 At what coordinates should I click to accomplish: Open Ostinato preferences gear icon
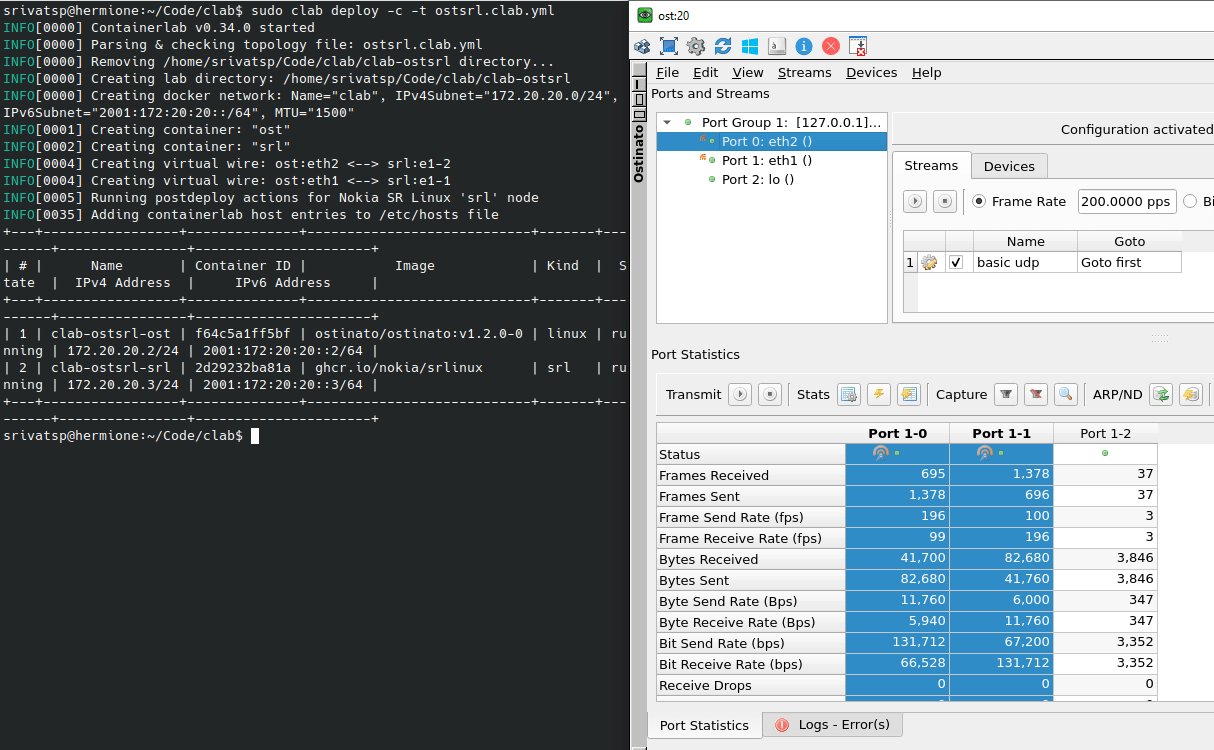click(x=697, y=46)
